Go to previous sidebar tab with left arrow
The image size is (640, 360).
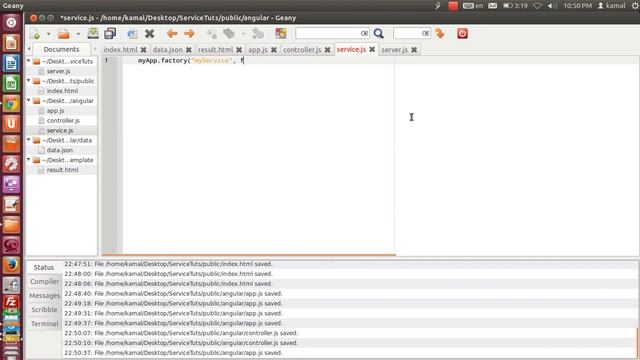(29, 49)
